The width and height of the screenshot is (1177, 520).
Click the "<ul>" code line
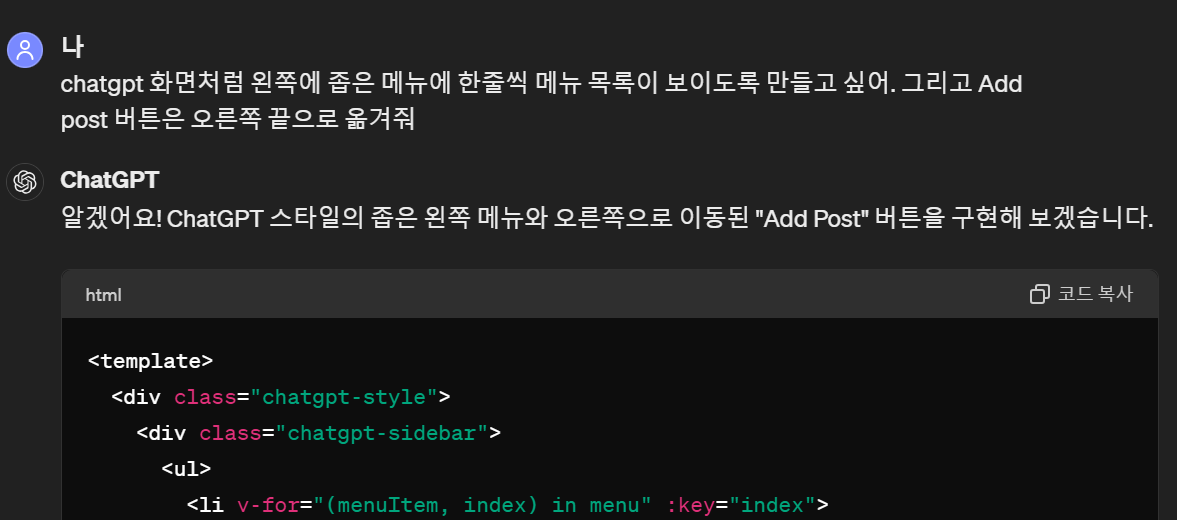186,469
